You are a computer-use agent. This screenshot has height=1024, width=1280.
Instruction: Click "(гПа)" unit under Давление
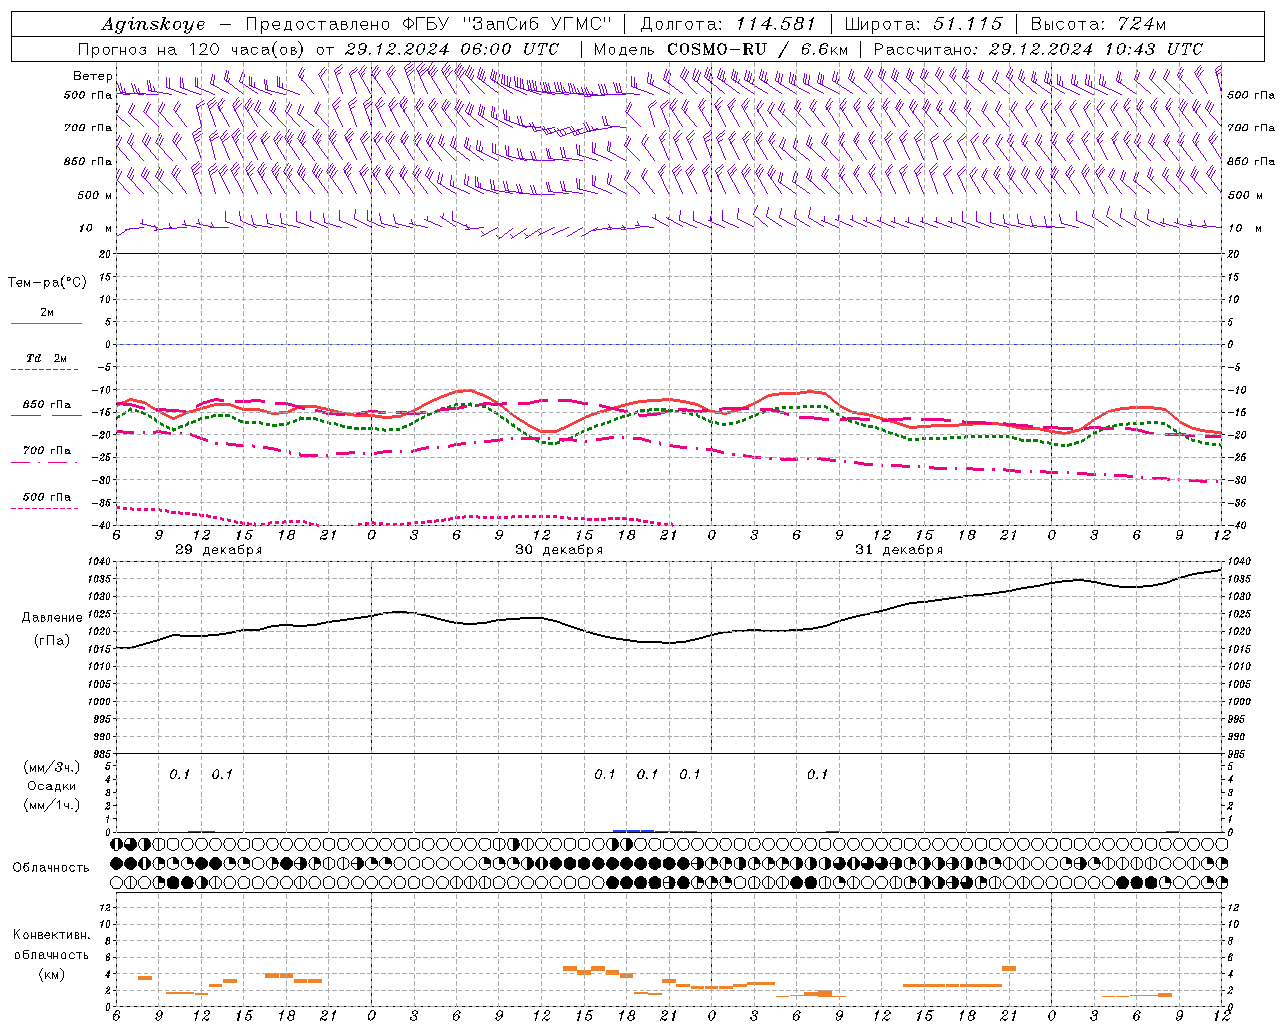[x=51, y=641]
